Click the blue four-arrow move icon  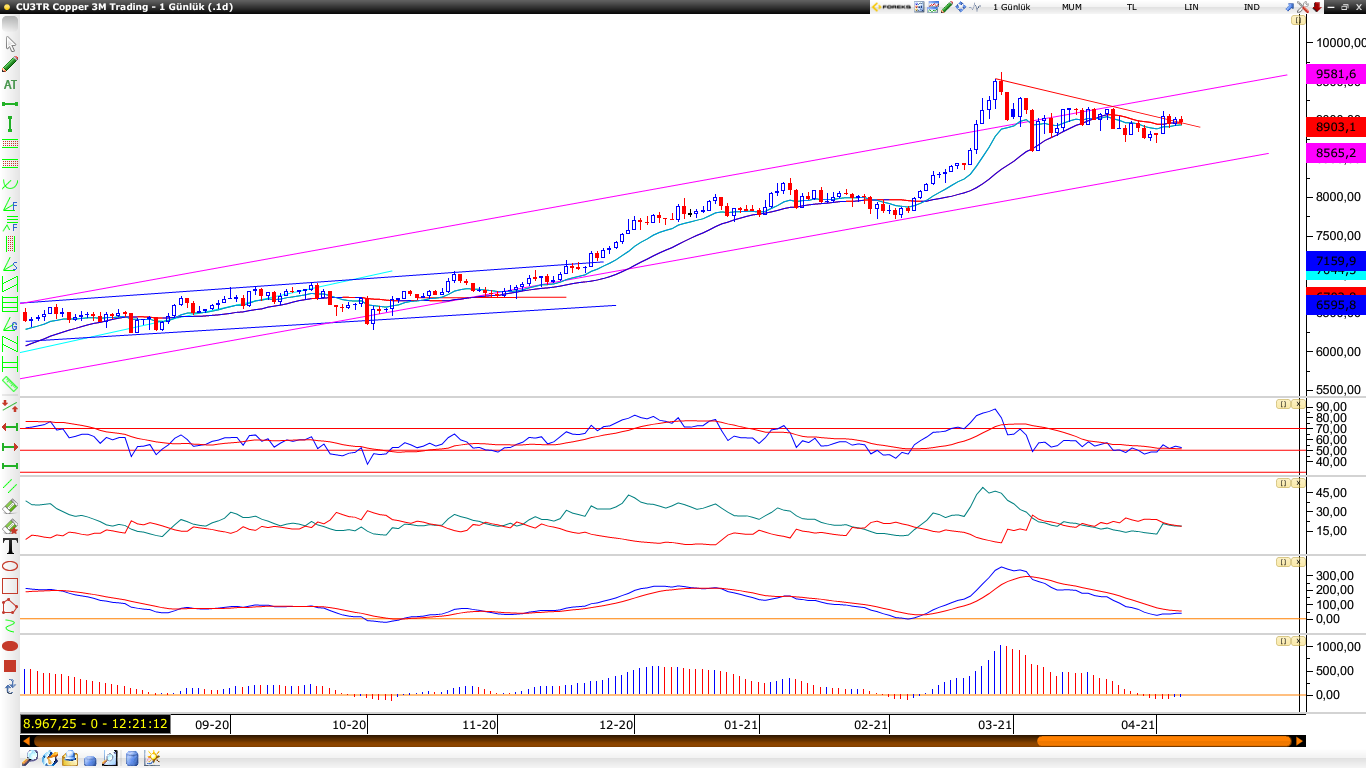[x=961, y=7]
